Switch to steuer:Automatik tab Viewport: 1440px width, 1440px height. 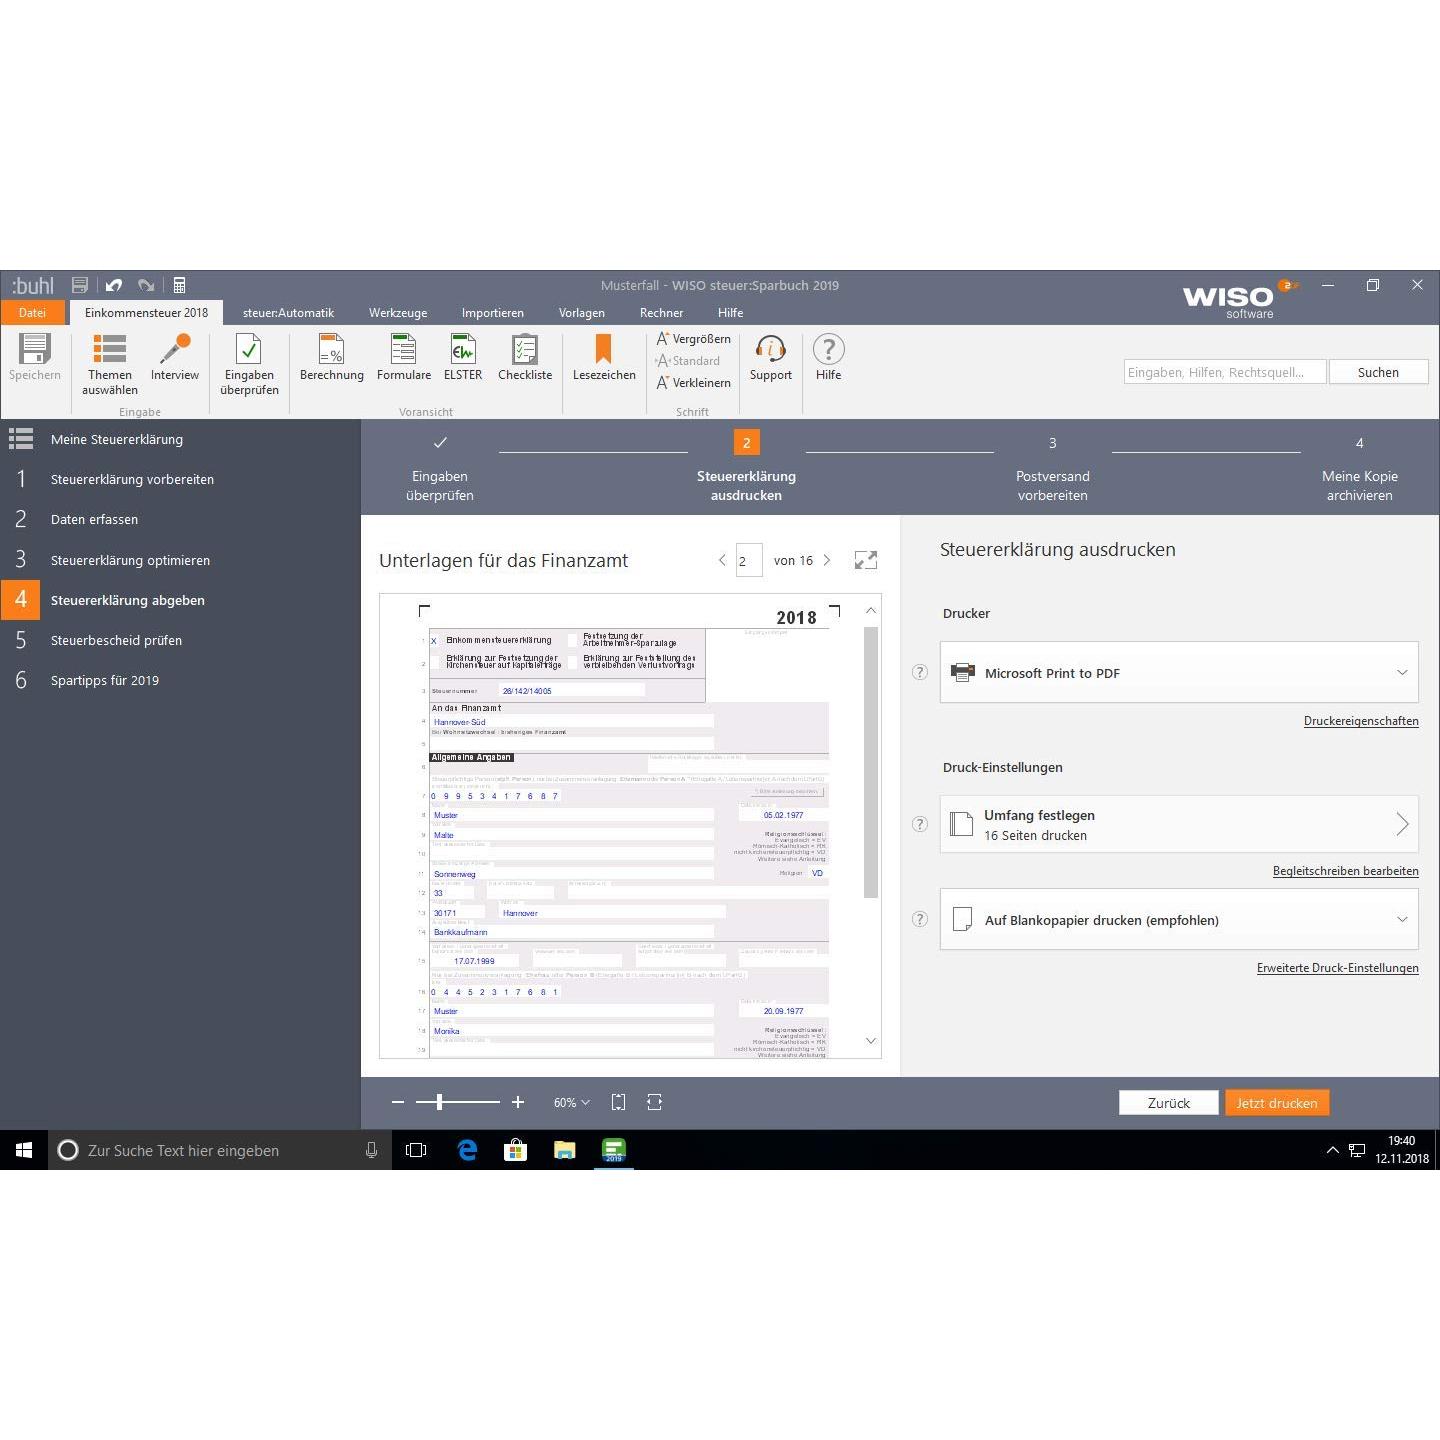[x=288, y=313]
